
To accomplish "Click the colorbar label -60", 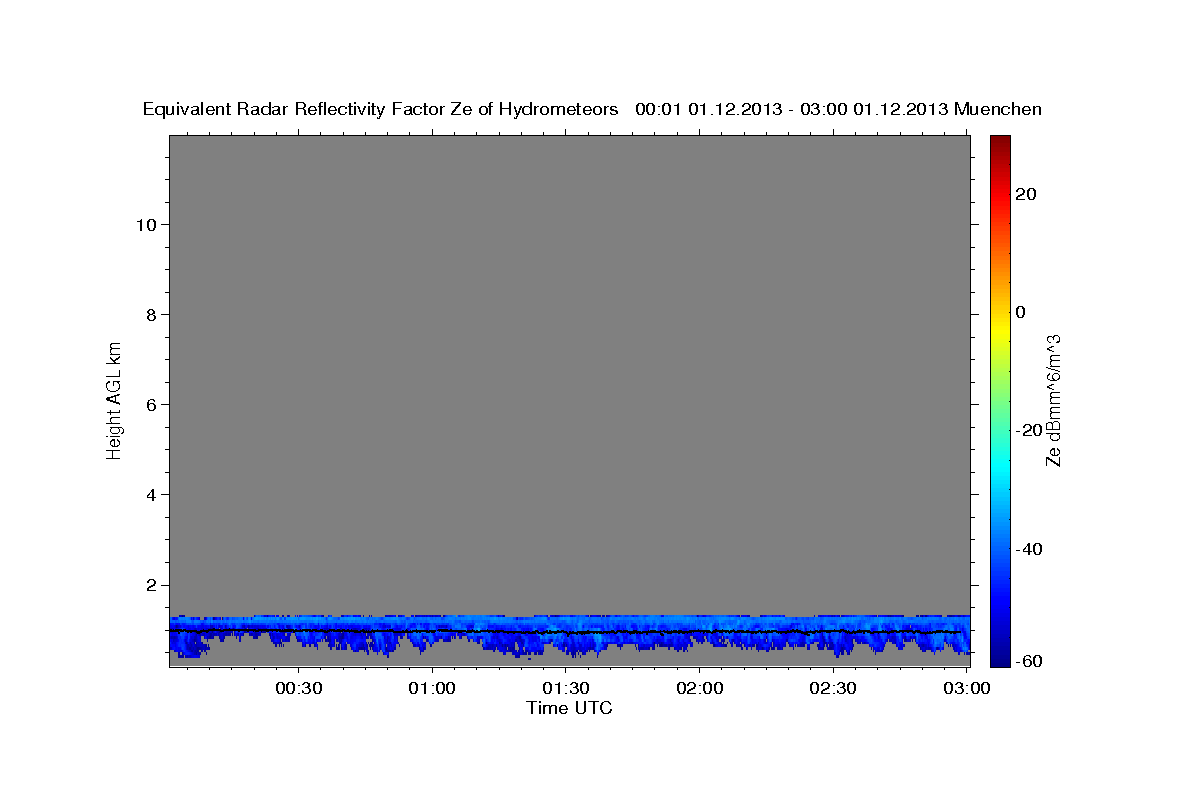I will point(1029,662).
